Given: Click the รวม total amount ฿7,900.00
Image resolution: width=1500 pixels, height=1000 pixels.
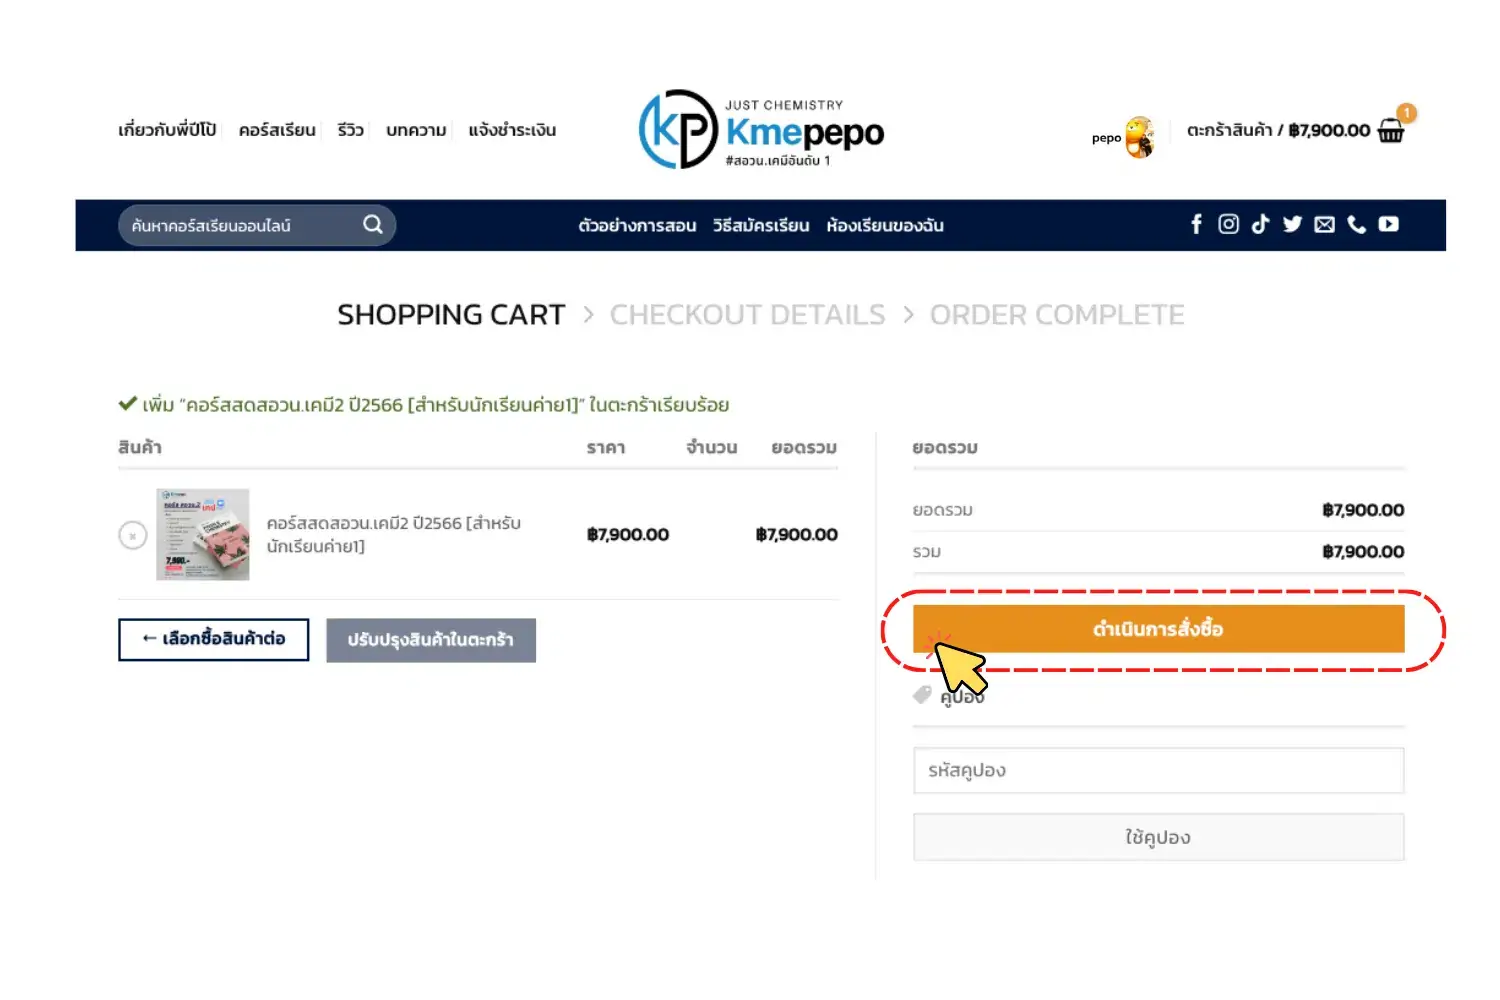Looking at the screenshot, I should (x=1363, y=551).
